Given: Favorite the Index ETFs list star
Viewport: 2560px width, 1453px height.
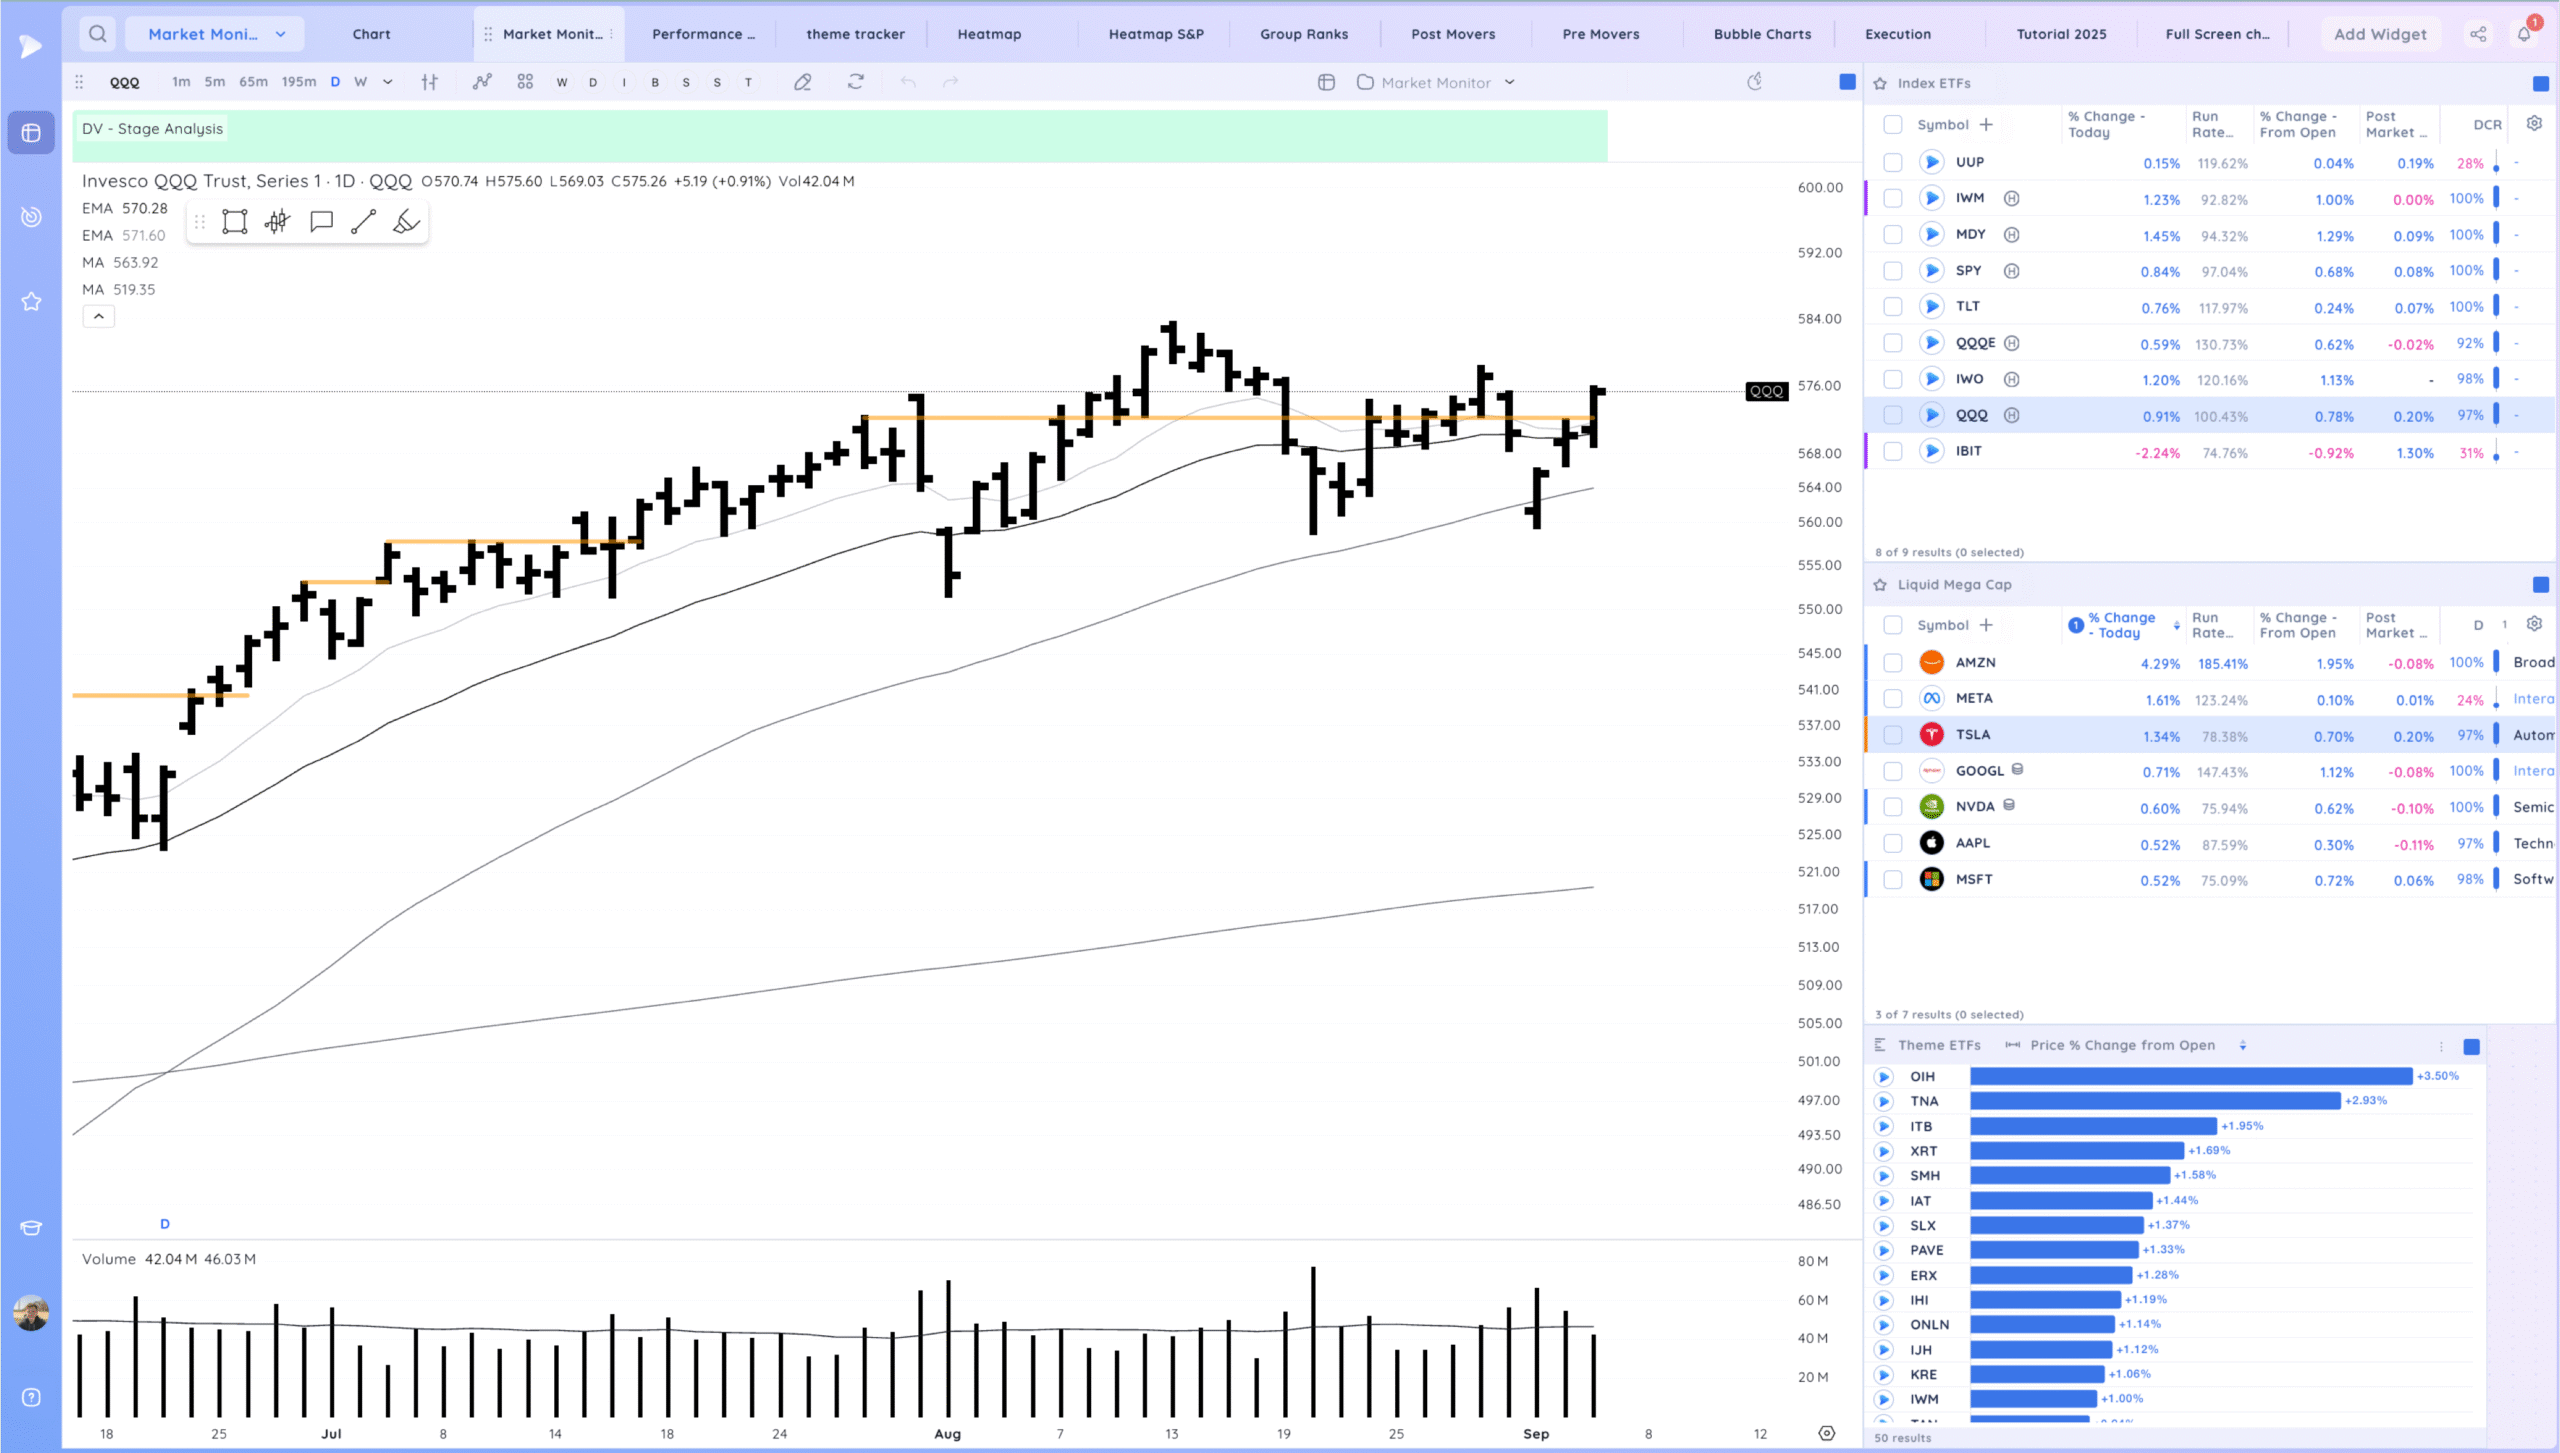Looking at the screenshot, I should 1880,83.
